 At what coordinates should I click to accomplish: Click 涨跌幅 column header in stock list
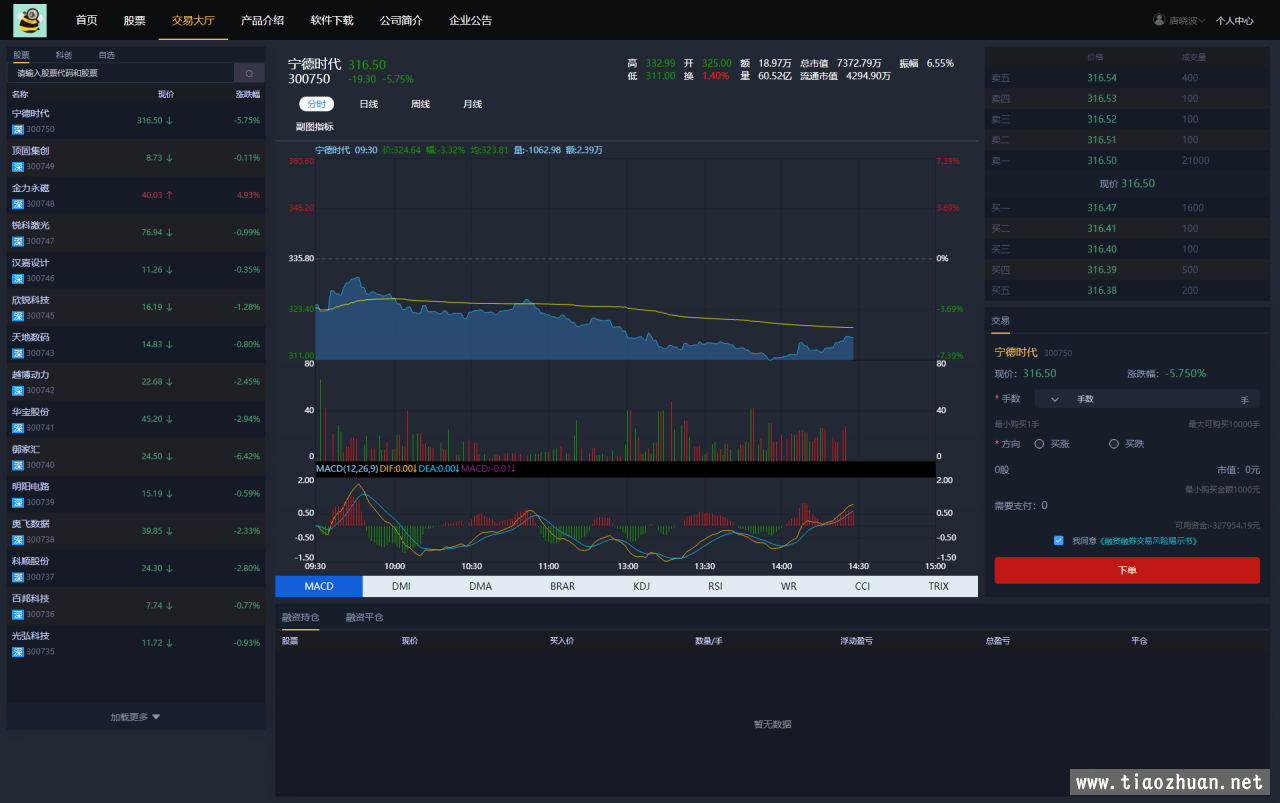click(247, 94)
